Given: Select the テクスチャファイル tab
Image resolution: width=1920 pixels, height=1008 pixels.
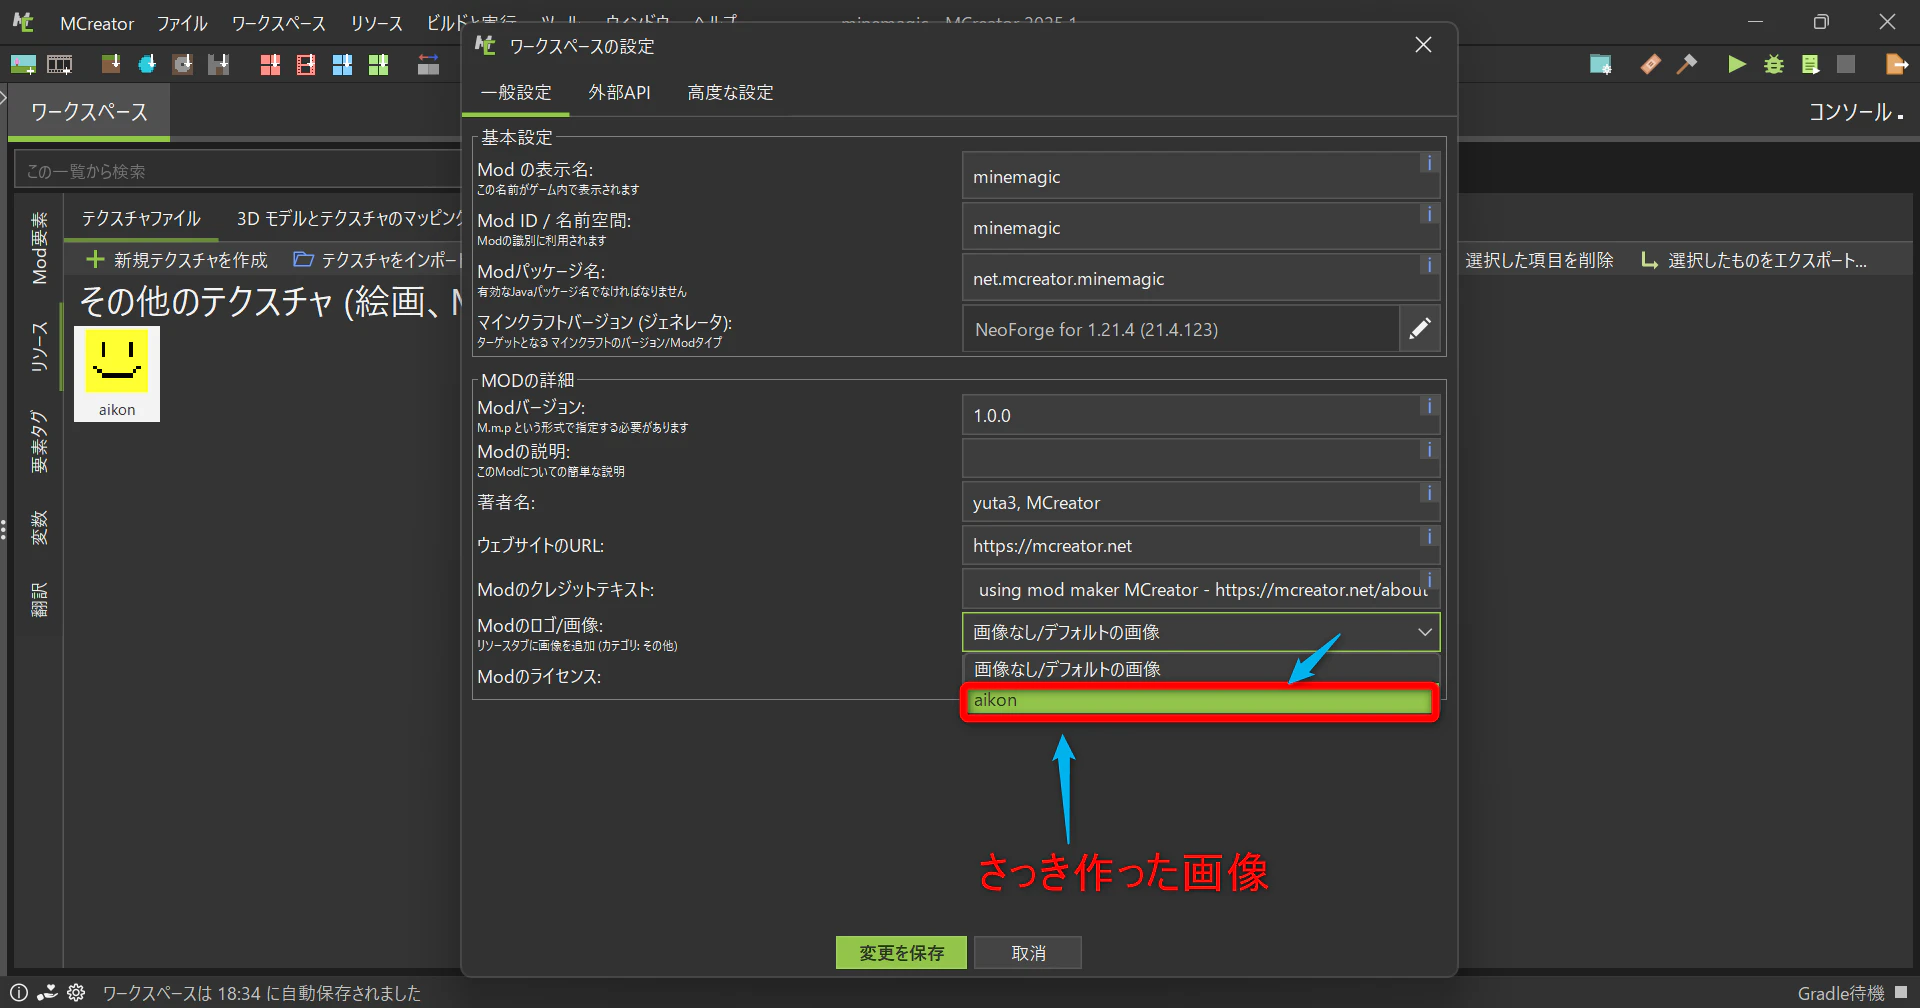Looking at the screenshot, I should (141, 219).
